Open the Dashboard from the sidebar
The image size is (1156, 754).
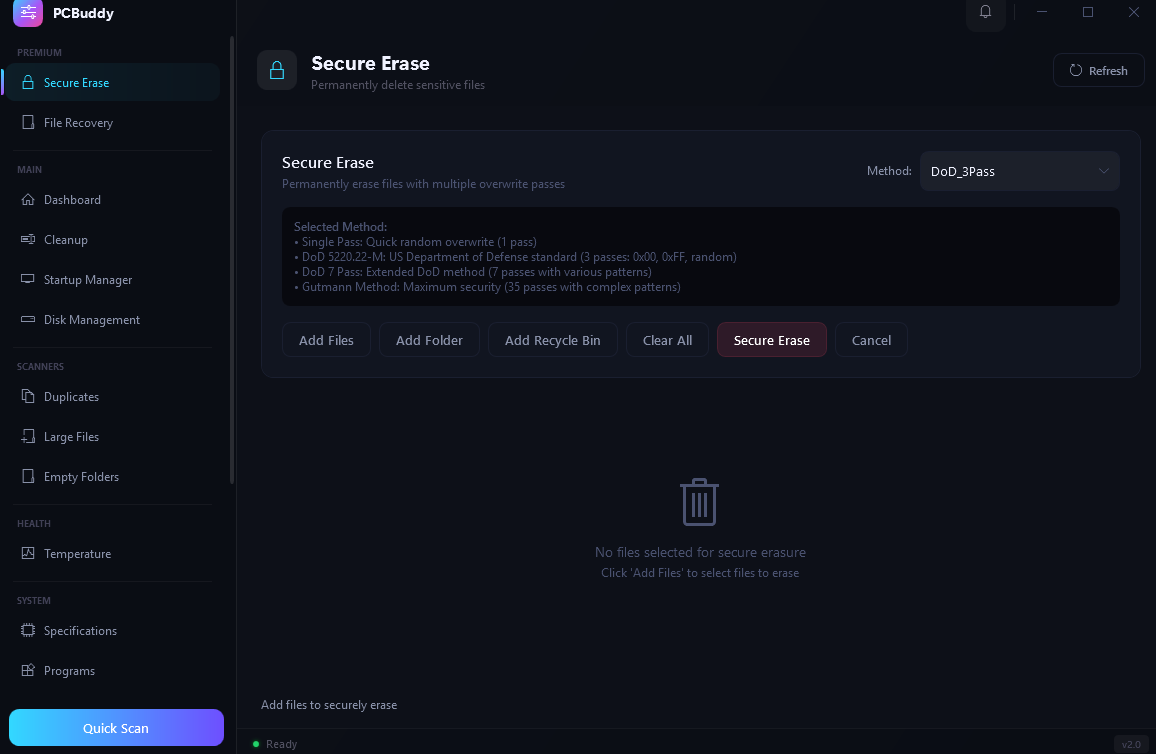[x=72, y=200]
